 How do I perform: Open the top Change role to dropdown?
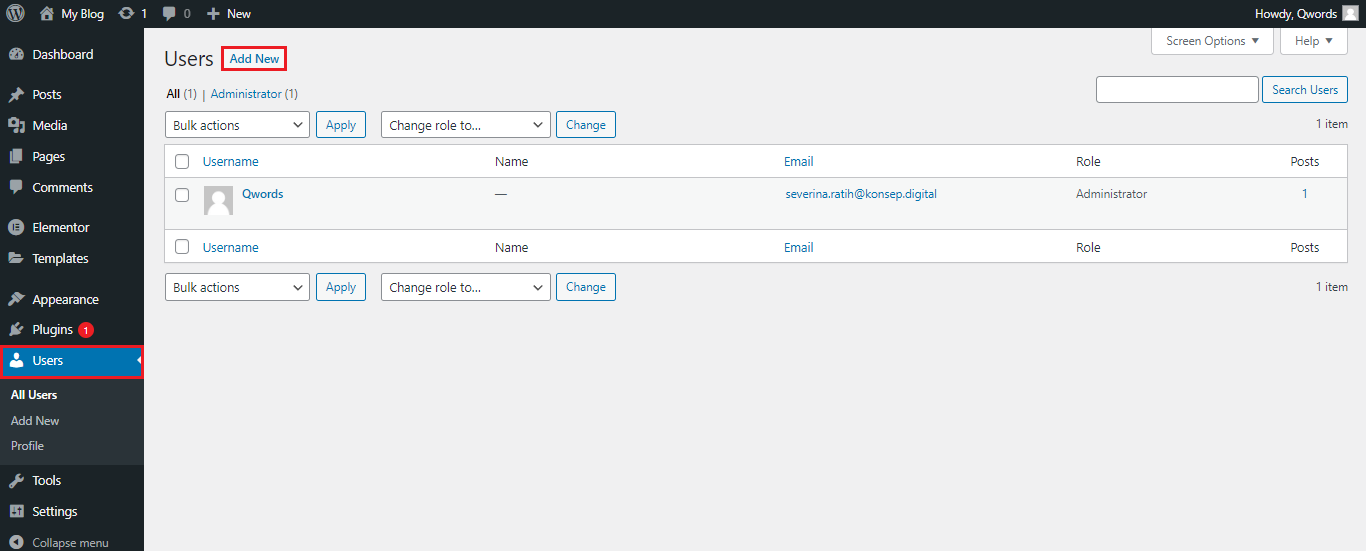click(x=466, y=125)
